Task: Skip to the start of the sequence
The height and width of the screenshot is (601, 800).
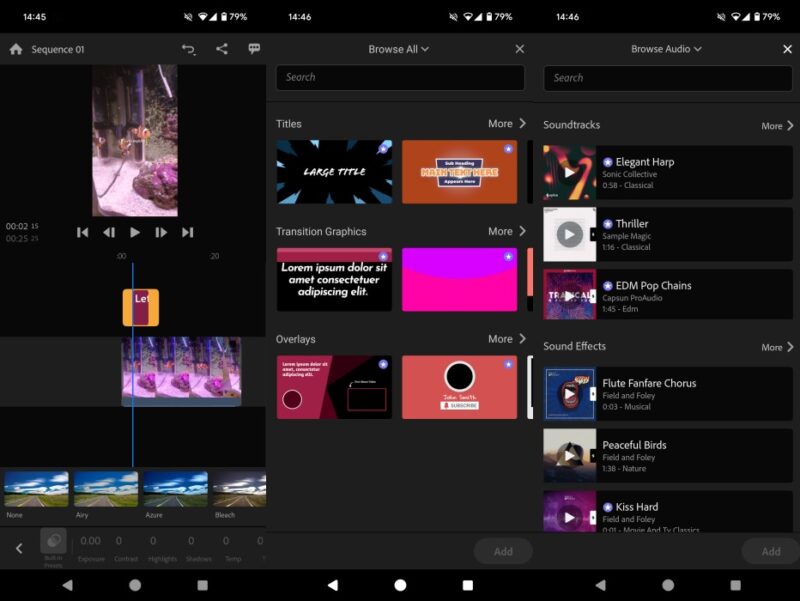Action: tap(83, 233)
